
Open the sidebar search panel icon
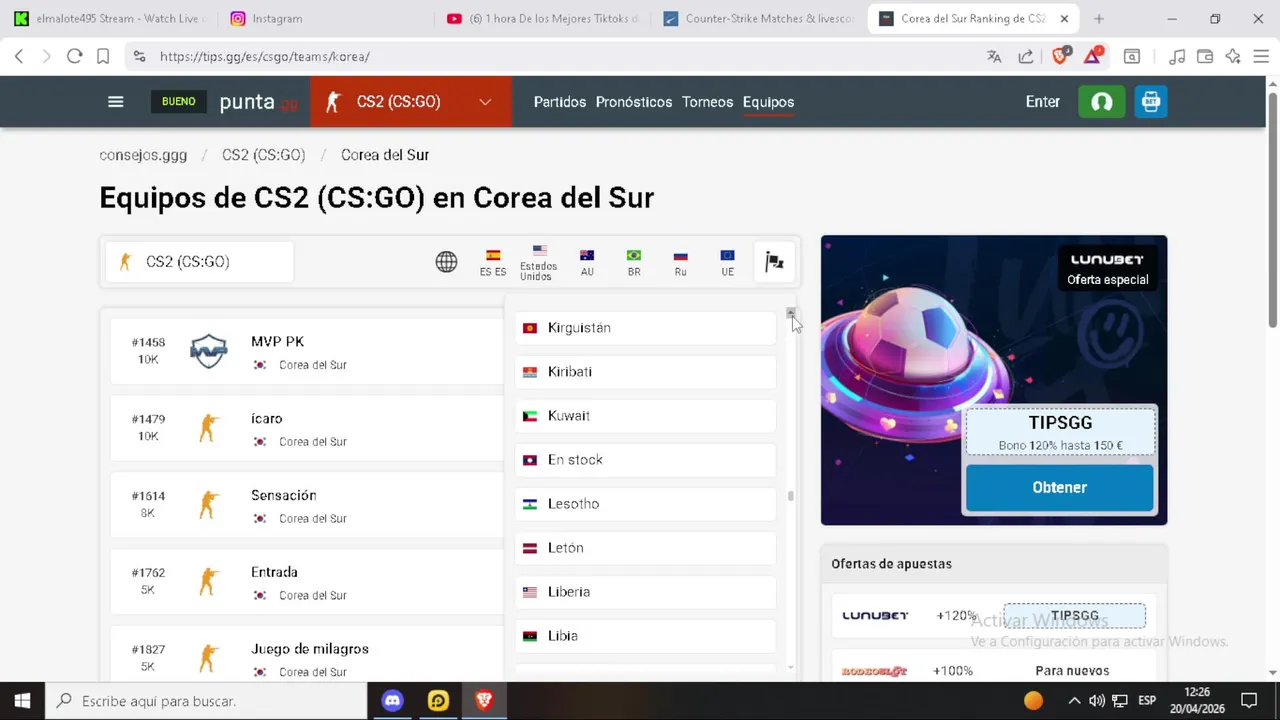pyautogui.click(x=1132, y=57)
